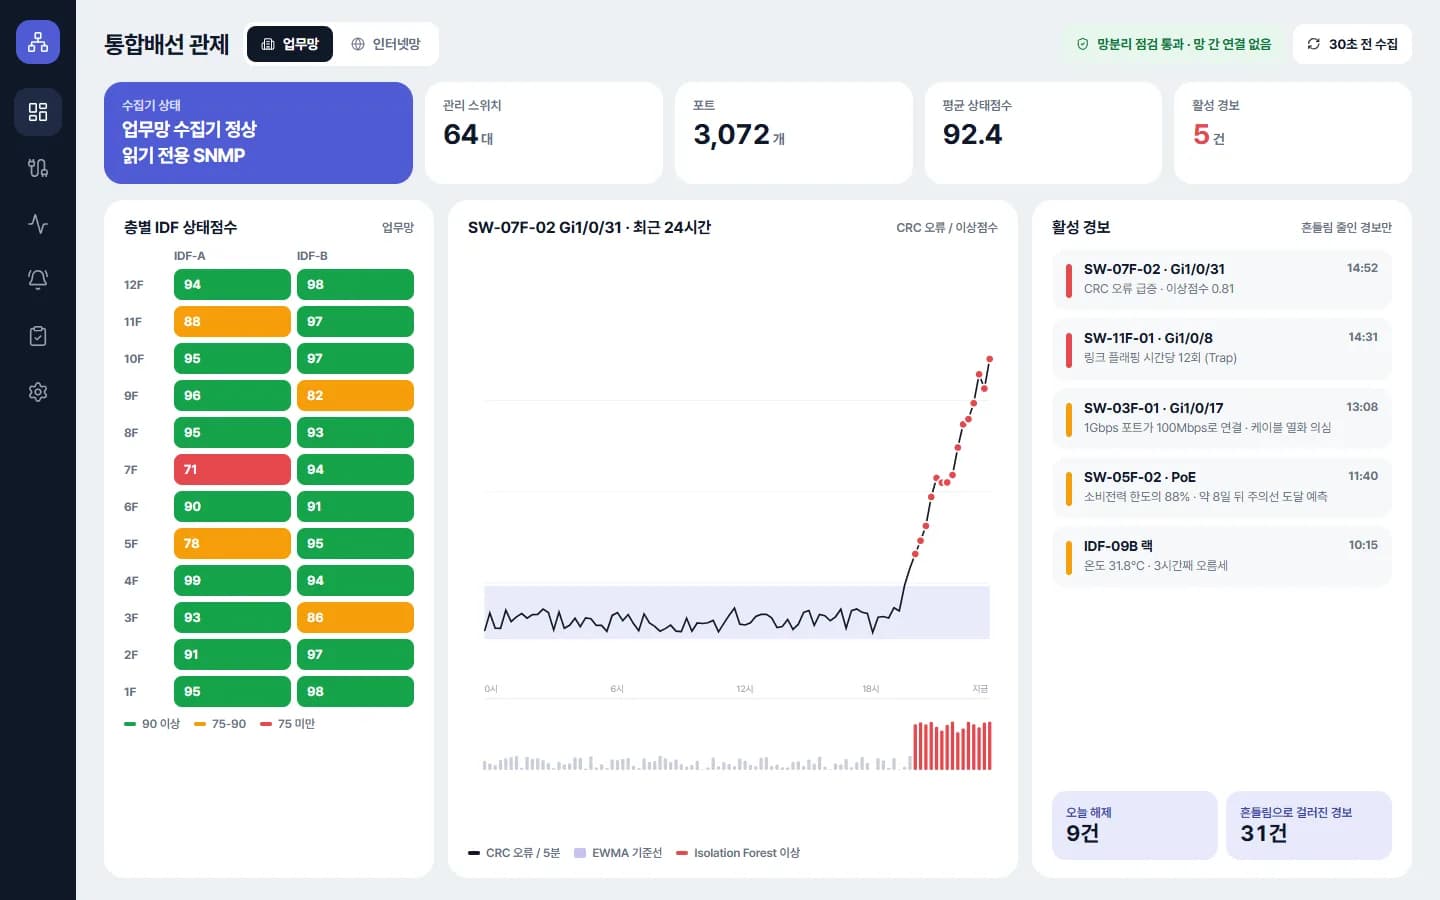Click the 90 이상 legend item
Screen dimensions: 1440x900
[152, 724]
